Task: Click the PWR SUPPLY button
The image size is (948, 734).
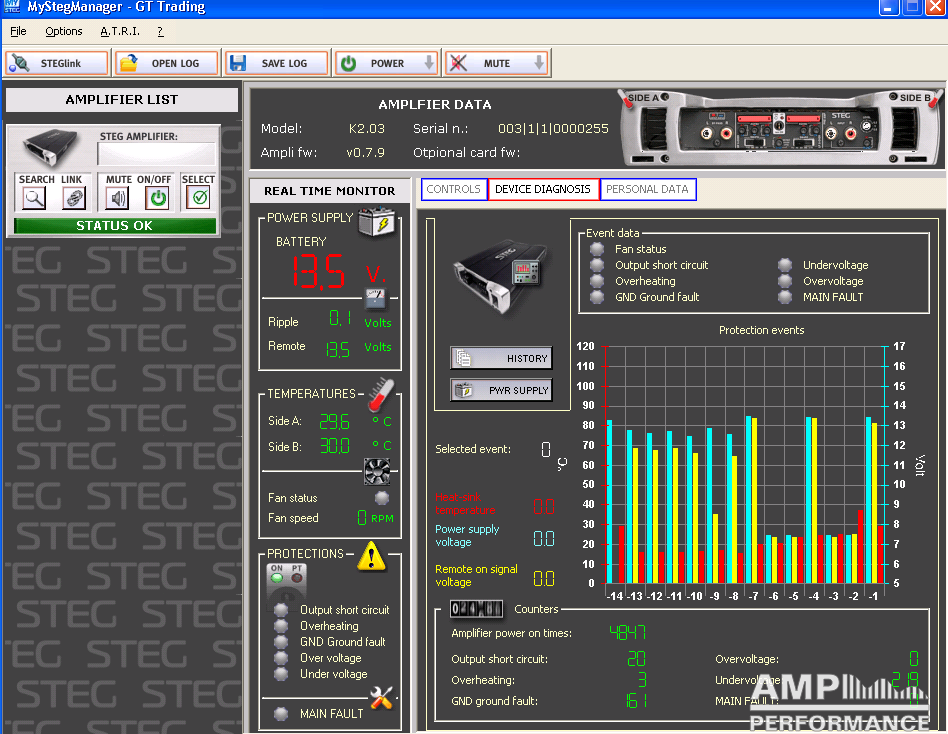Action: tap(501, 390)
